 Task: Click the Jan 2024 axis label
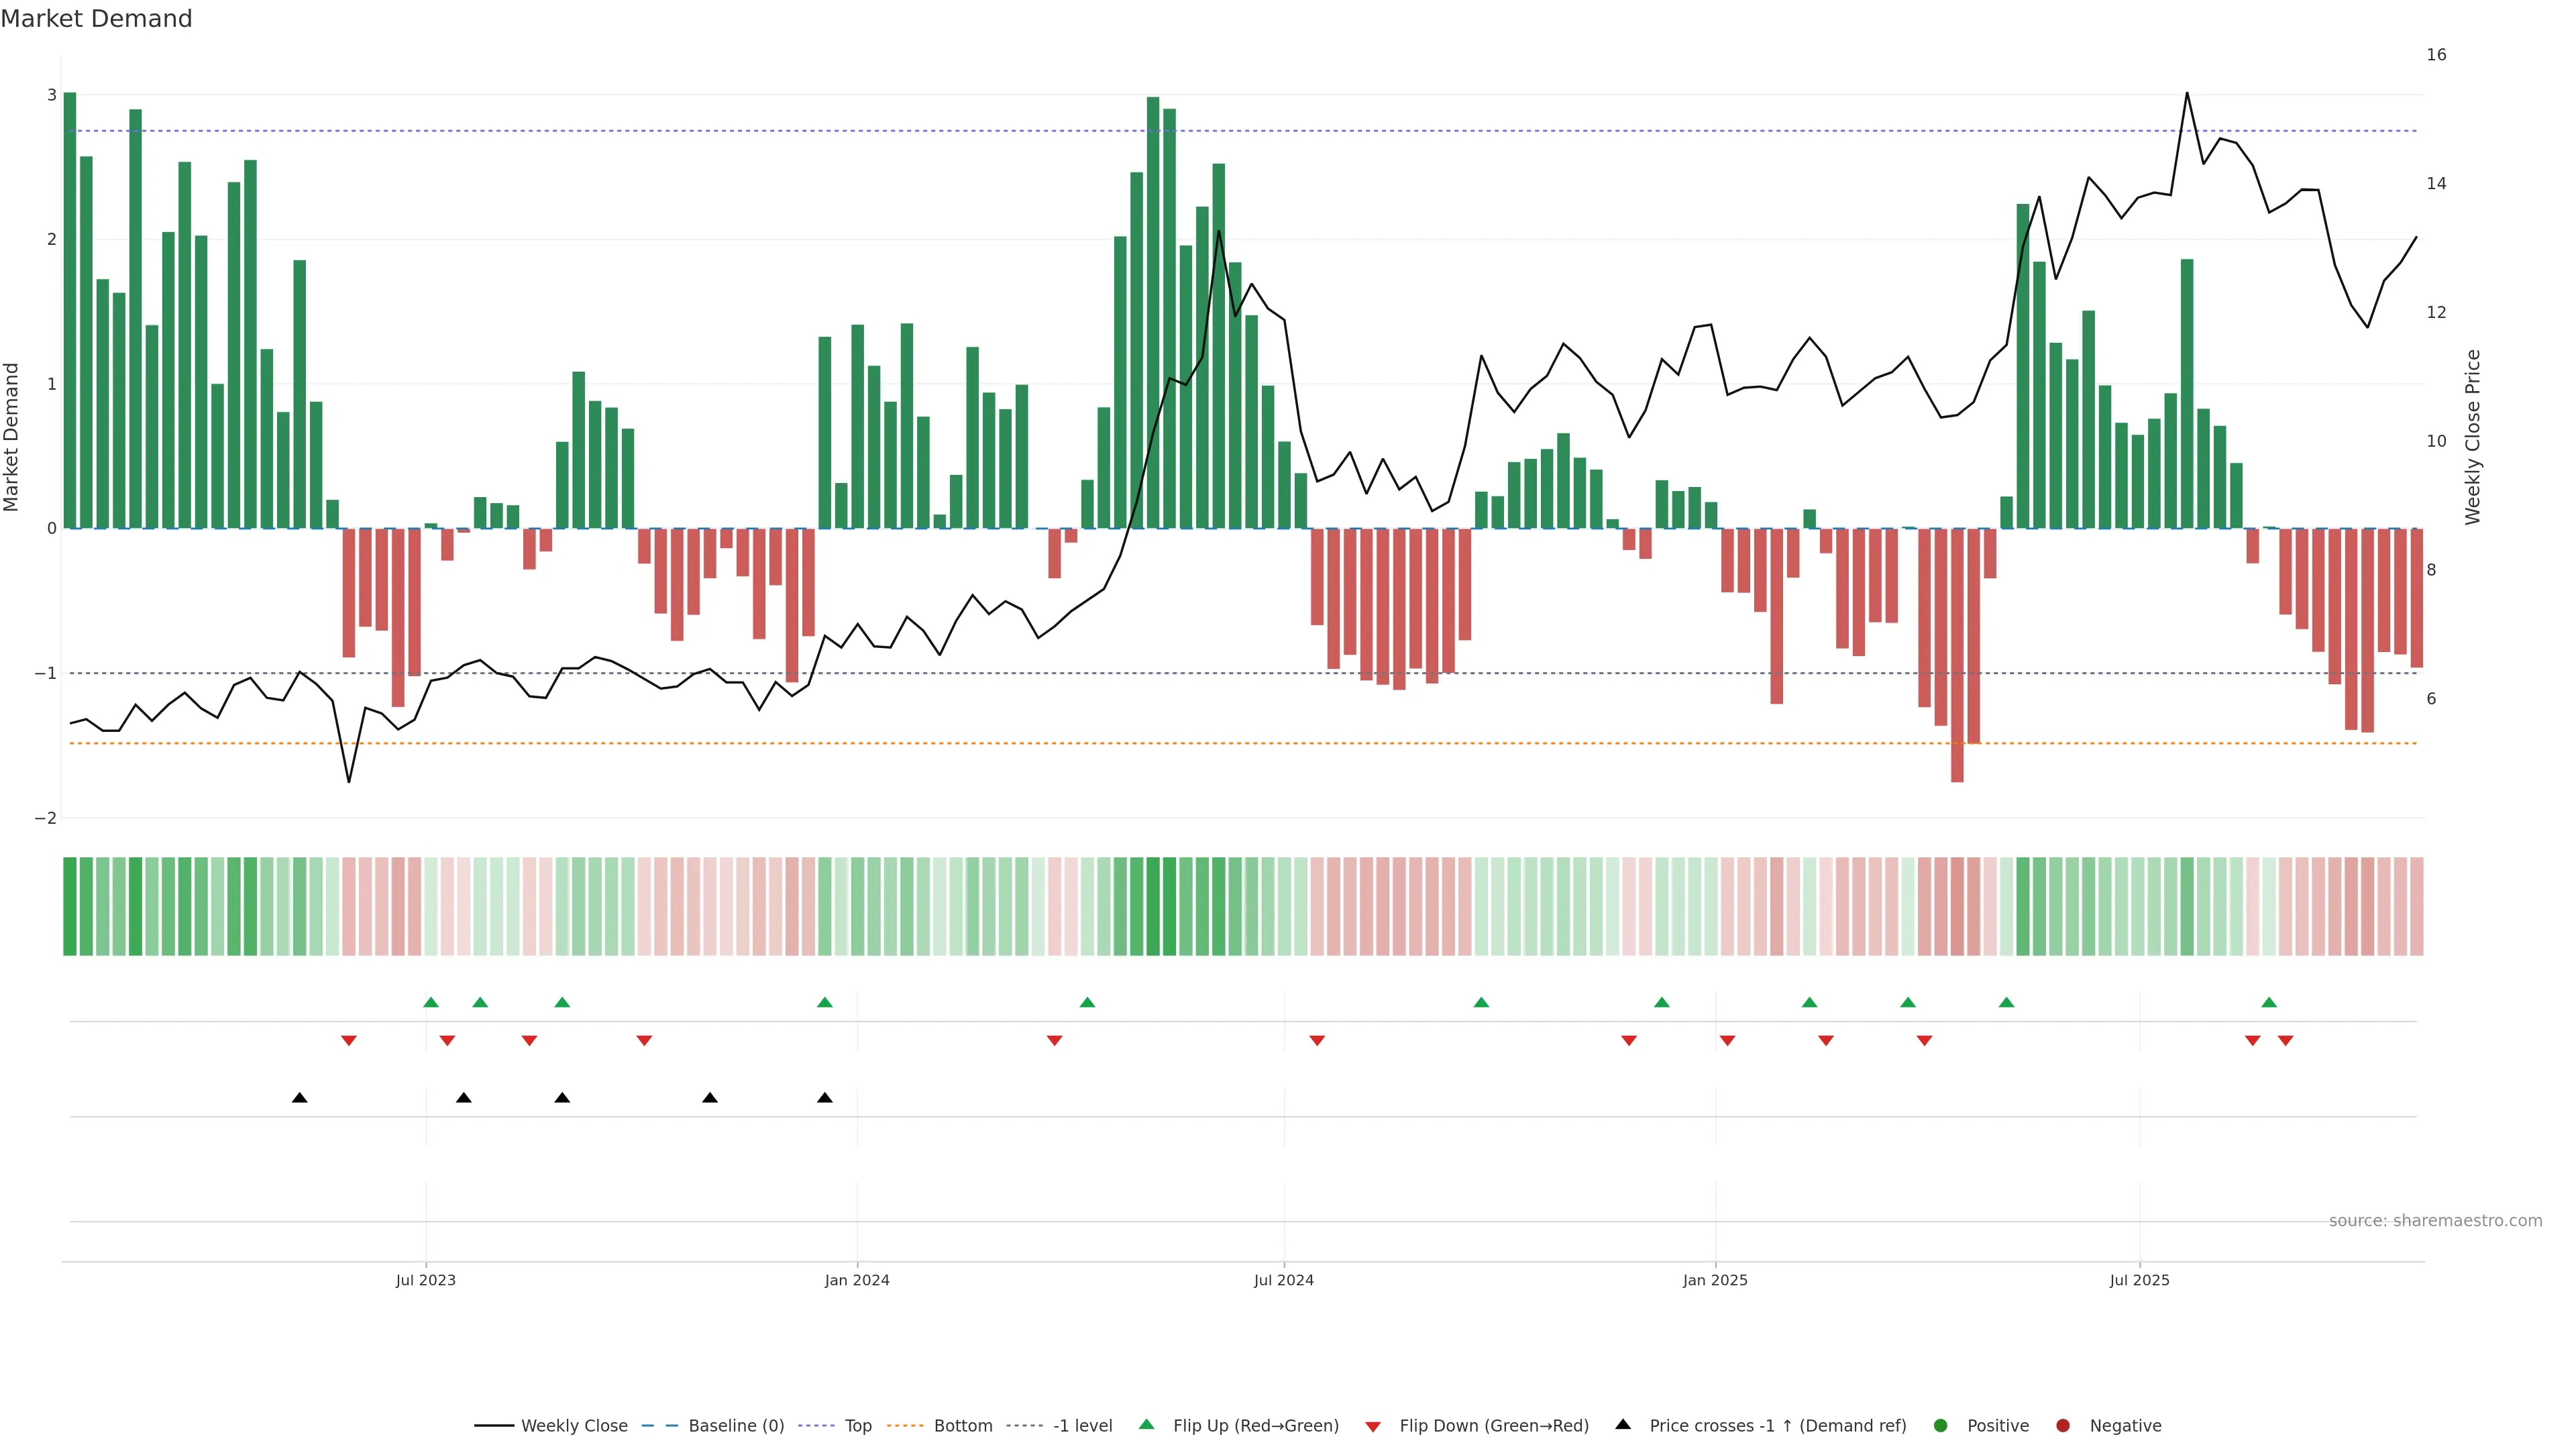pos(857,1280)
